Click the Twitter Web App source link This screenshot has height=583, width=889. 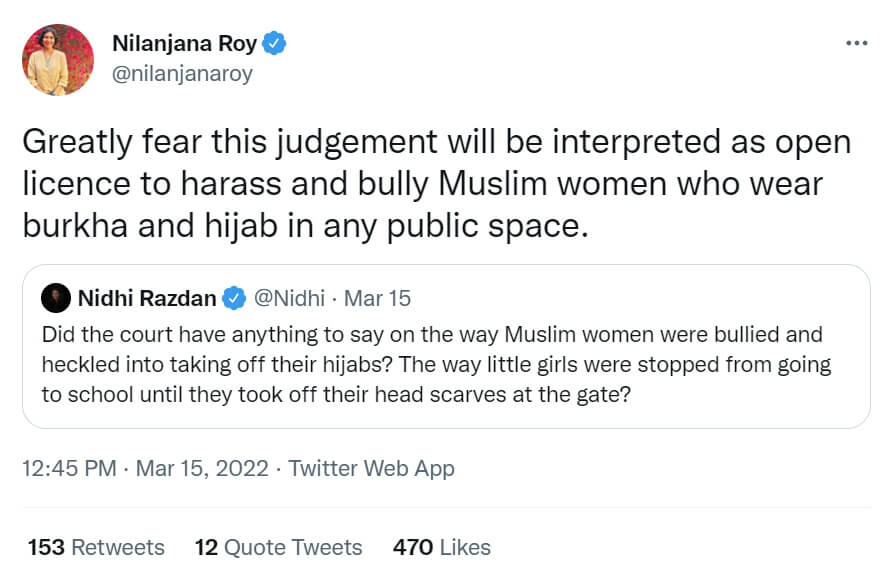tap(371, 468)
